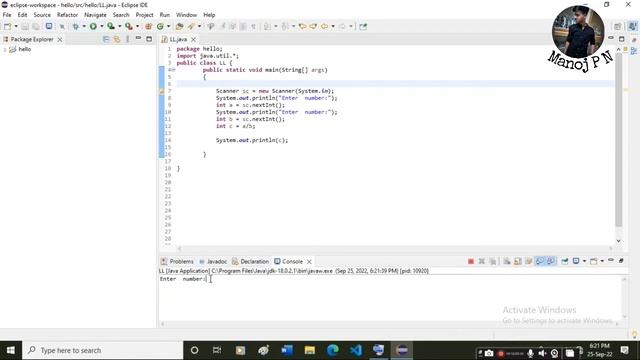This screenshot has height=360, width=640.
Task: Toggle Mark Occurrences in the toolbar
Action: coord(223,27)
